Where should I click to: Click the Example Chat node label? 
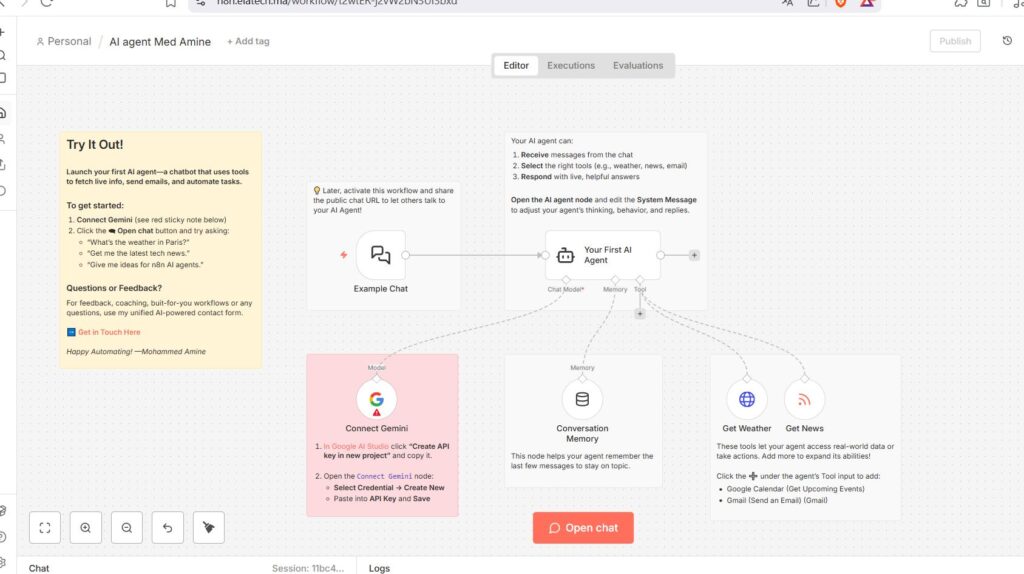click(381, 289)
